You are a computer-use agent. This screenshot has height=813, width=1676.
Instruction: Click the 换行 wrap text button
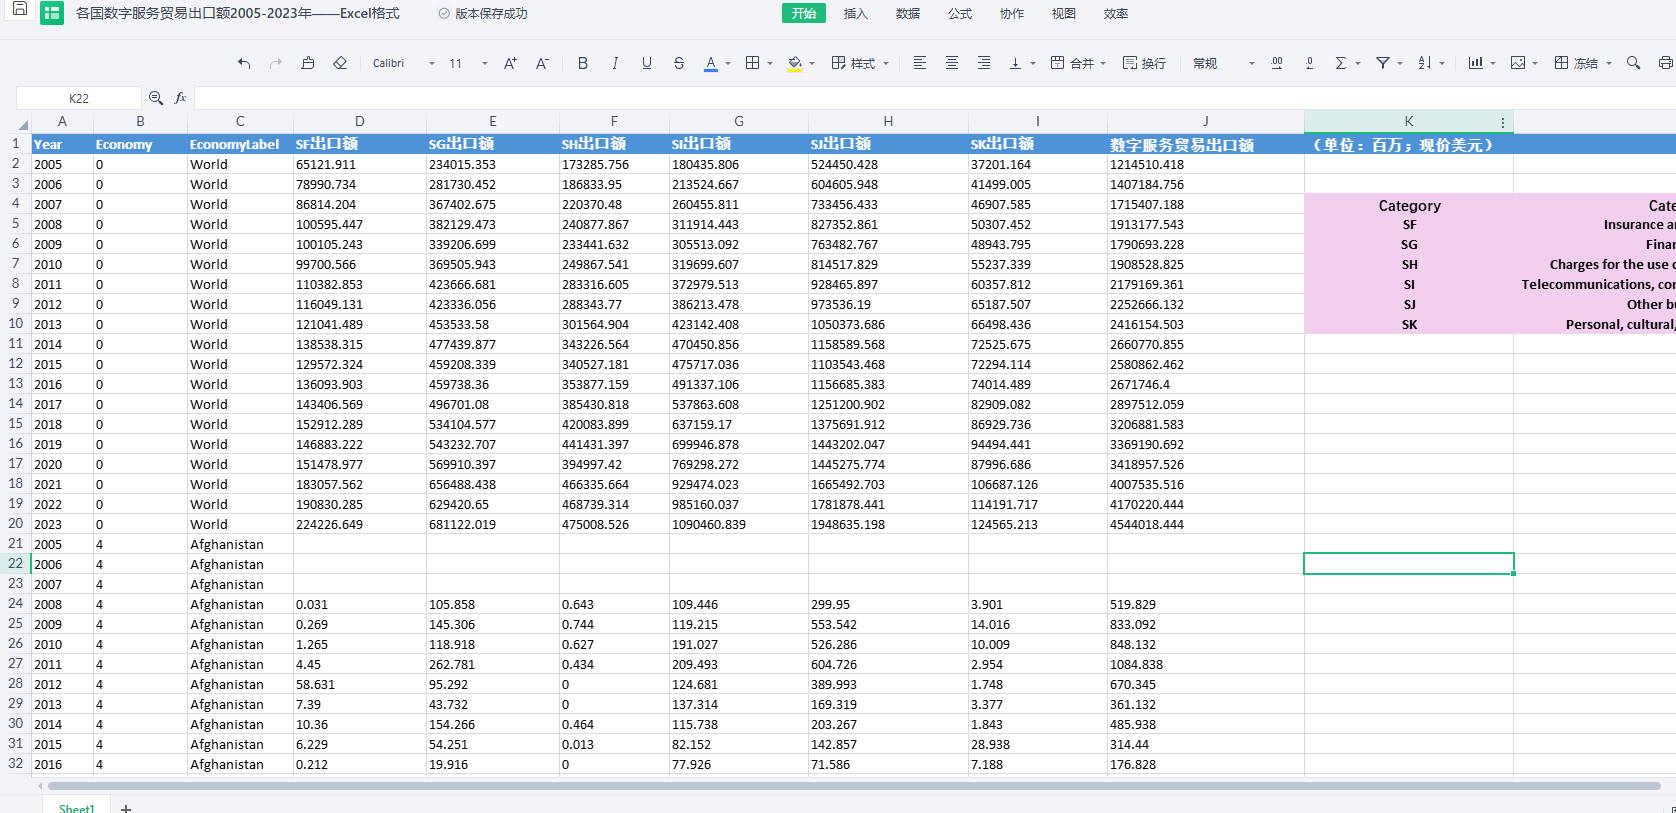click(1144, 63)
